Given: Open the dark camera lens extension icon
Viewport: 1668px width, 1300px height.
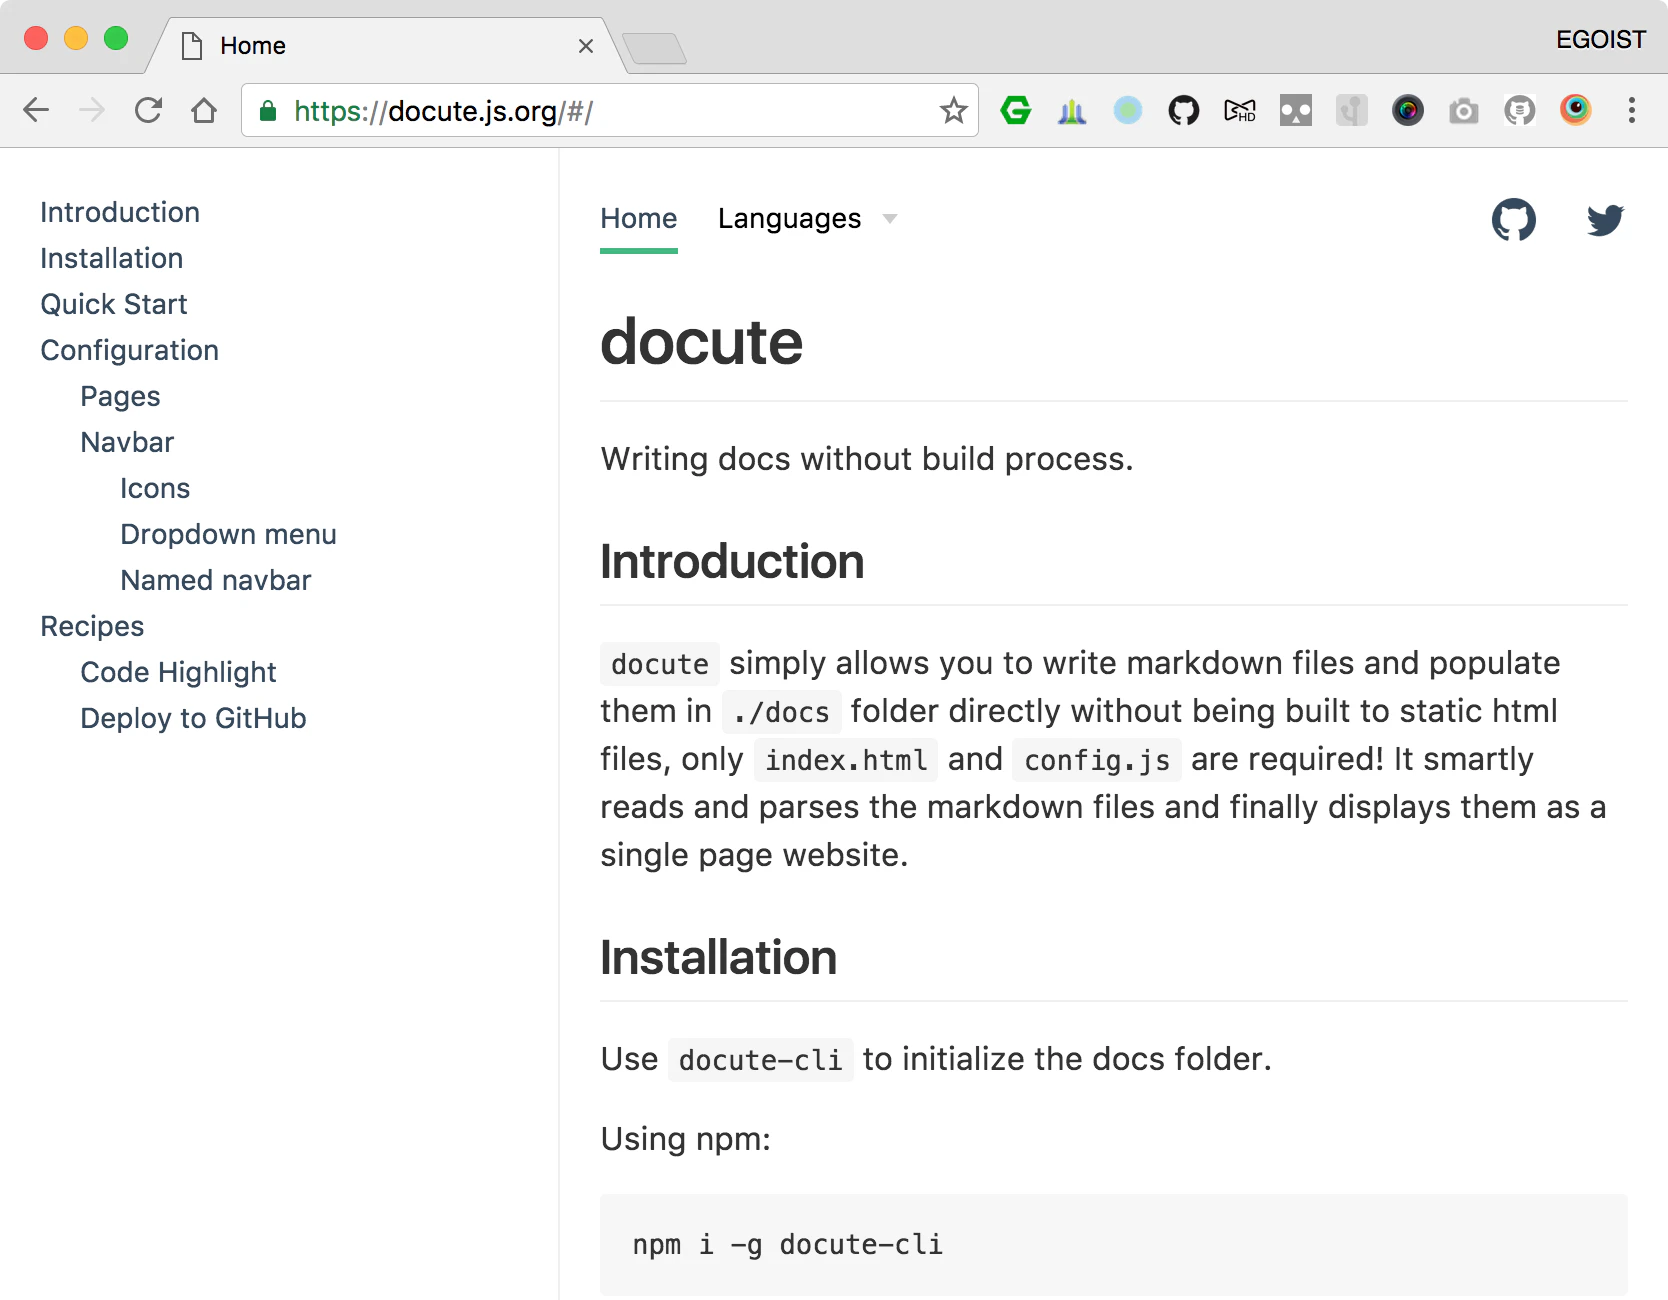Looking at the screenshot, I should pyautogui.click(x=1408, y=110).
